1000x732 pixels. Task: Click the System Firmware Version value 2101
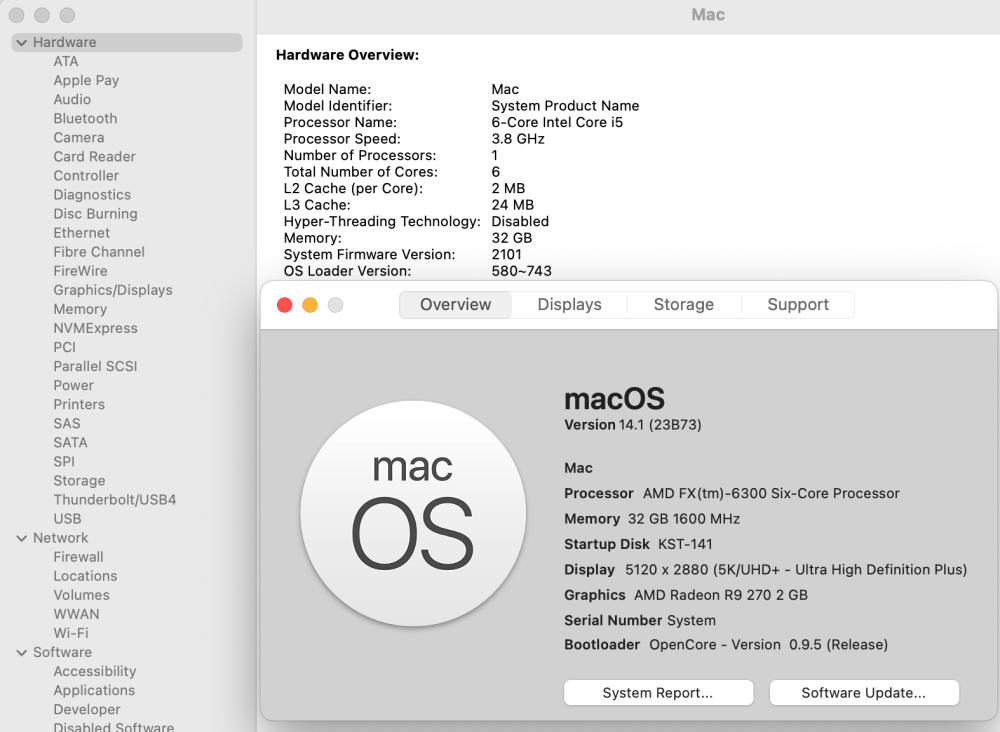click(506, 255)
